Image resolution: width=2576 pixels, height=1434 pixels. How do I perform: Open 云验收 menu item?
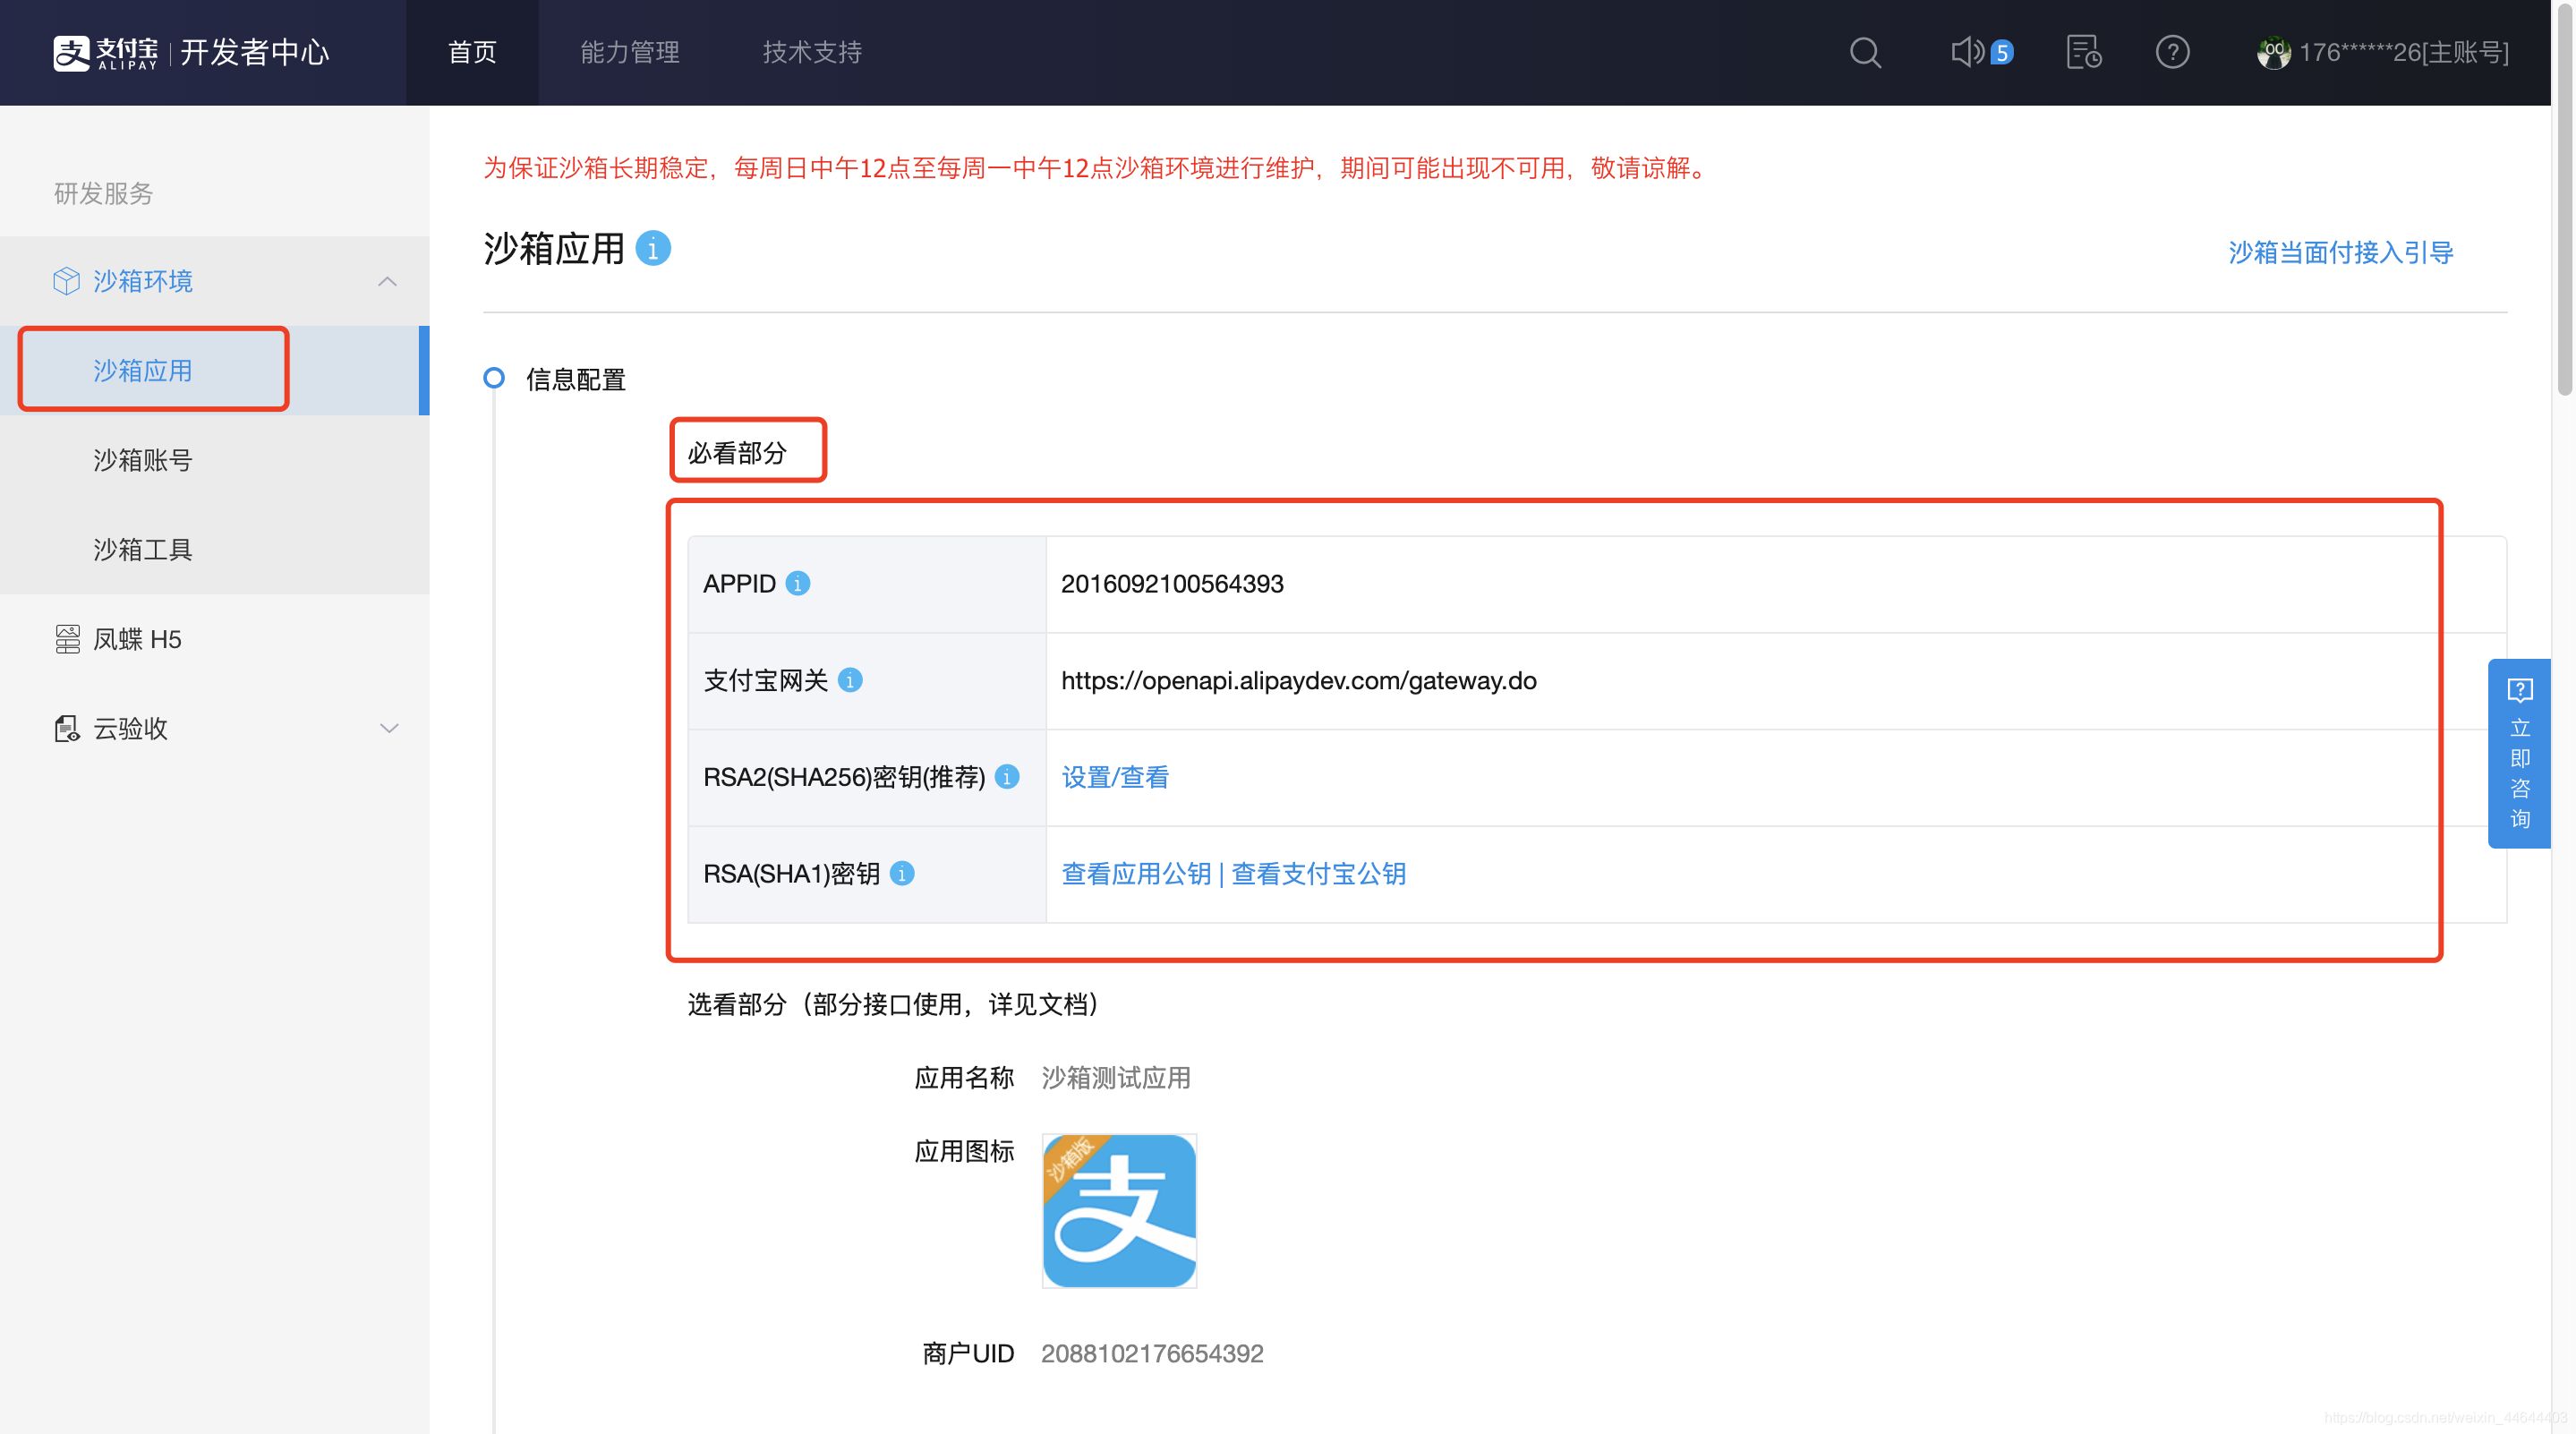coord(215,728)
